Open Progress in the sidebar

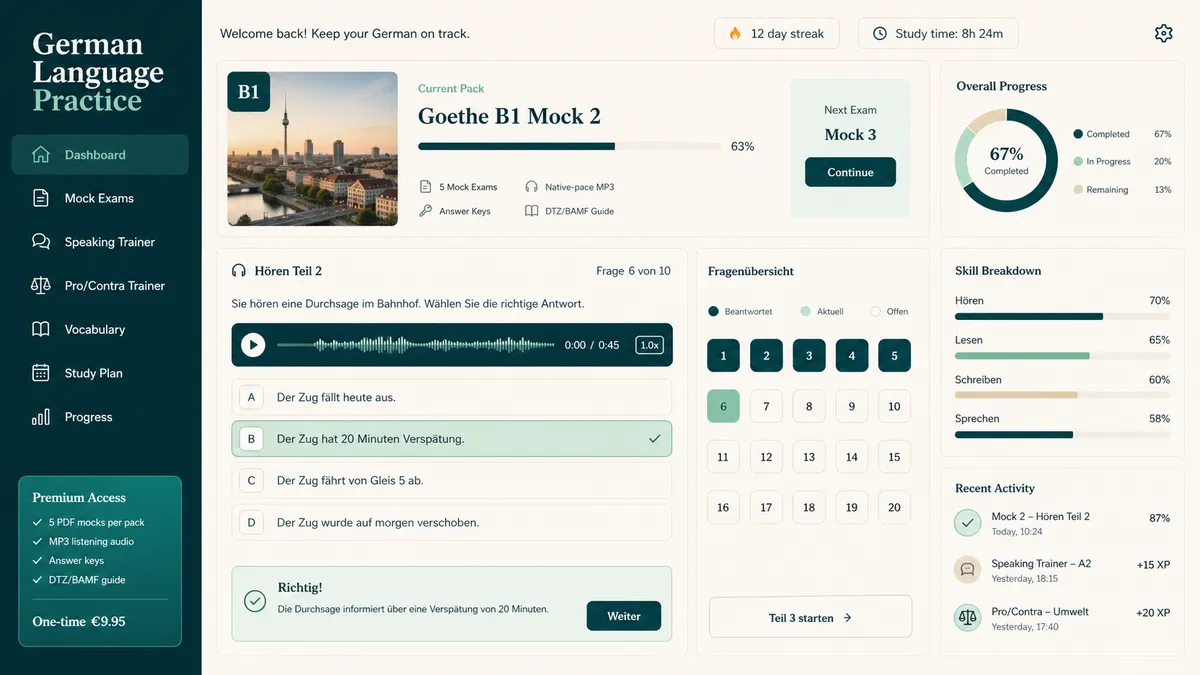coord(100,417)
